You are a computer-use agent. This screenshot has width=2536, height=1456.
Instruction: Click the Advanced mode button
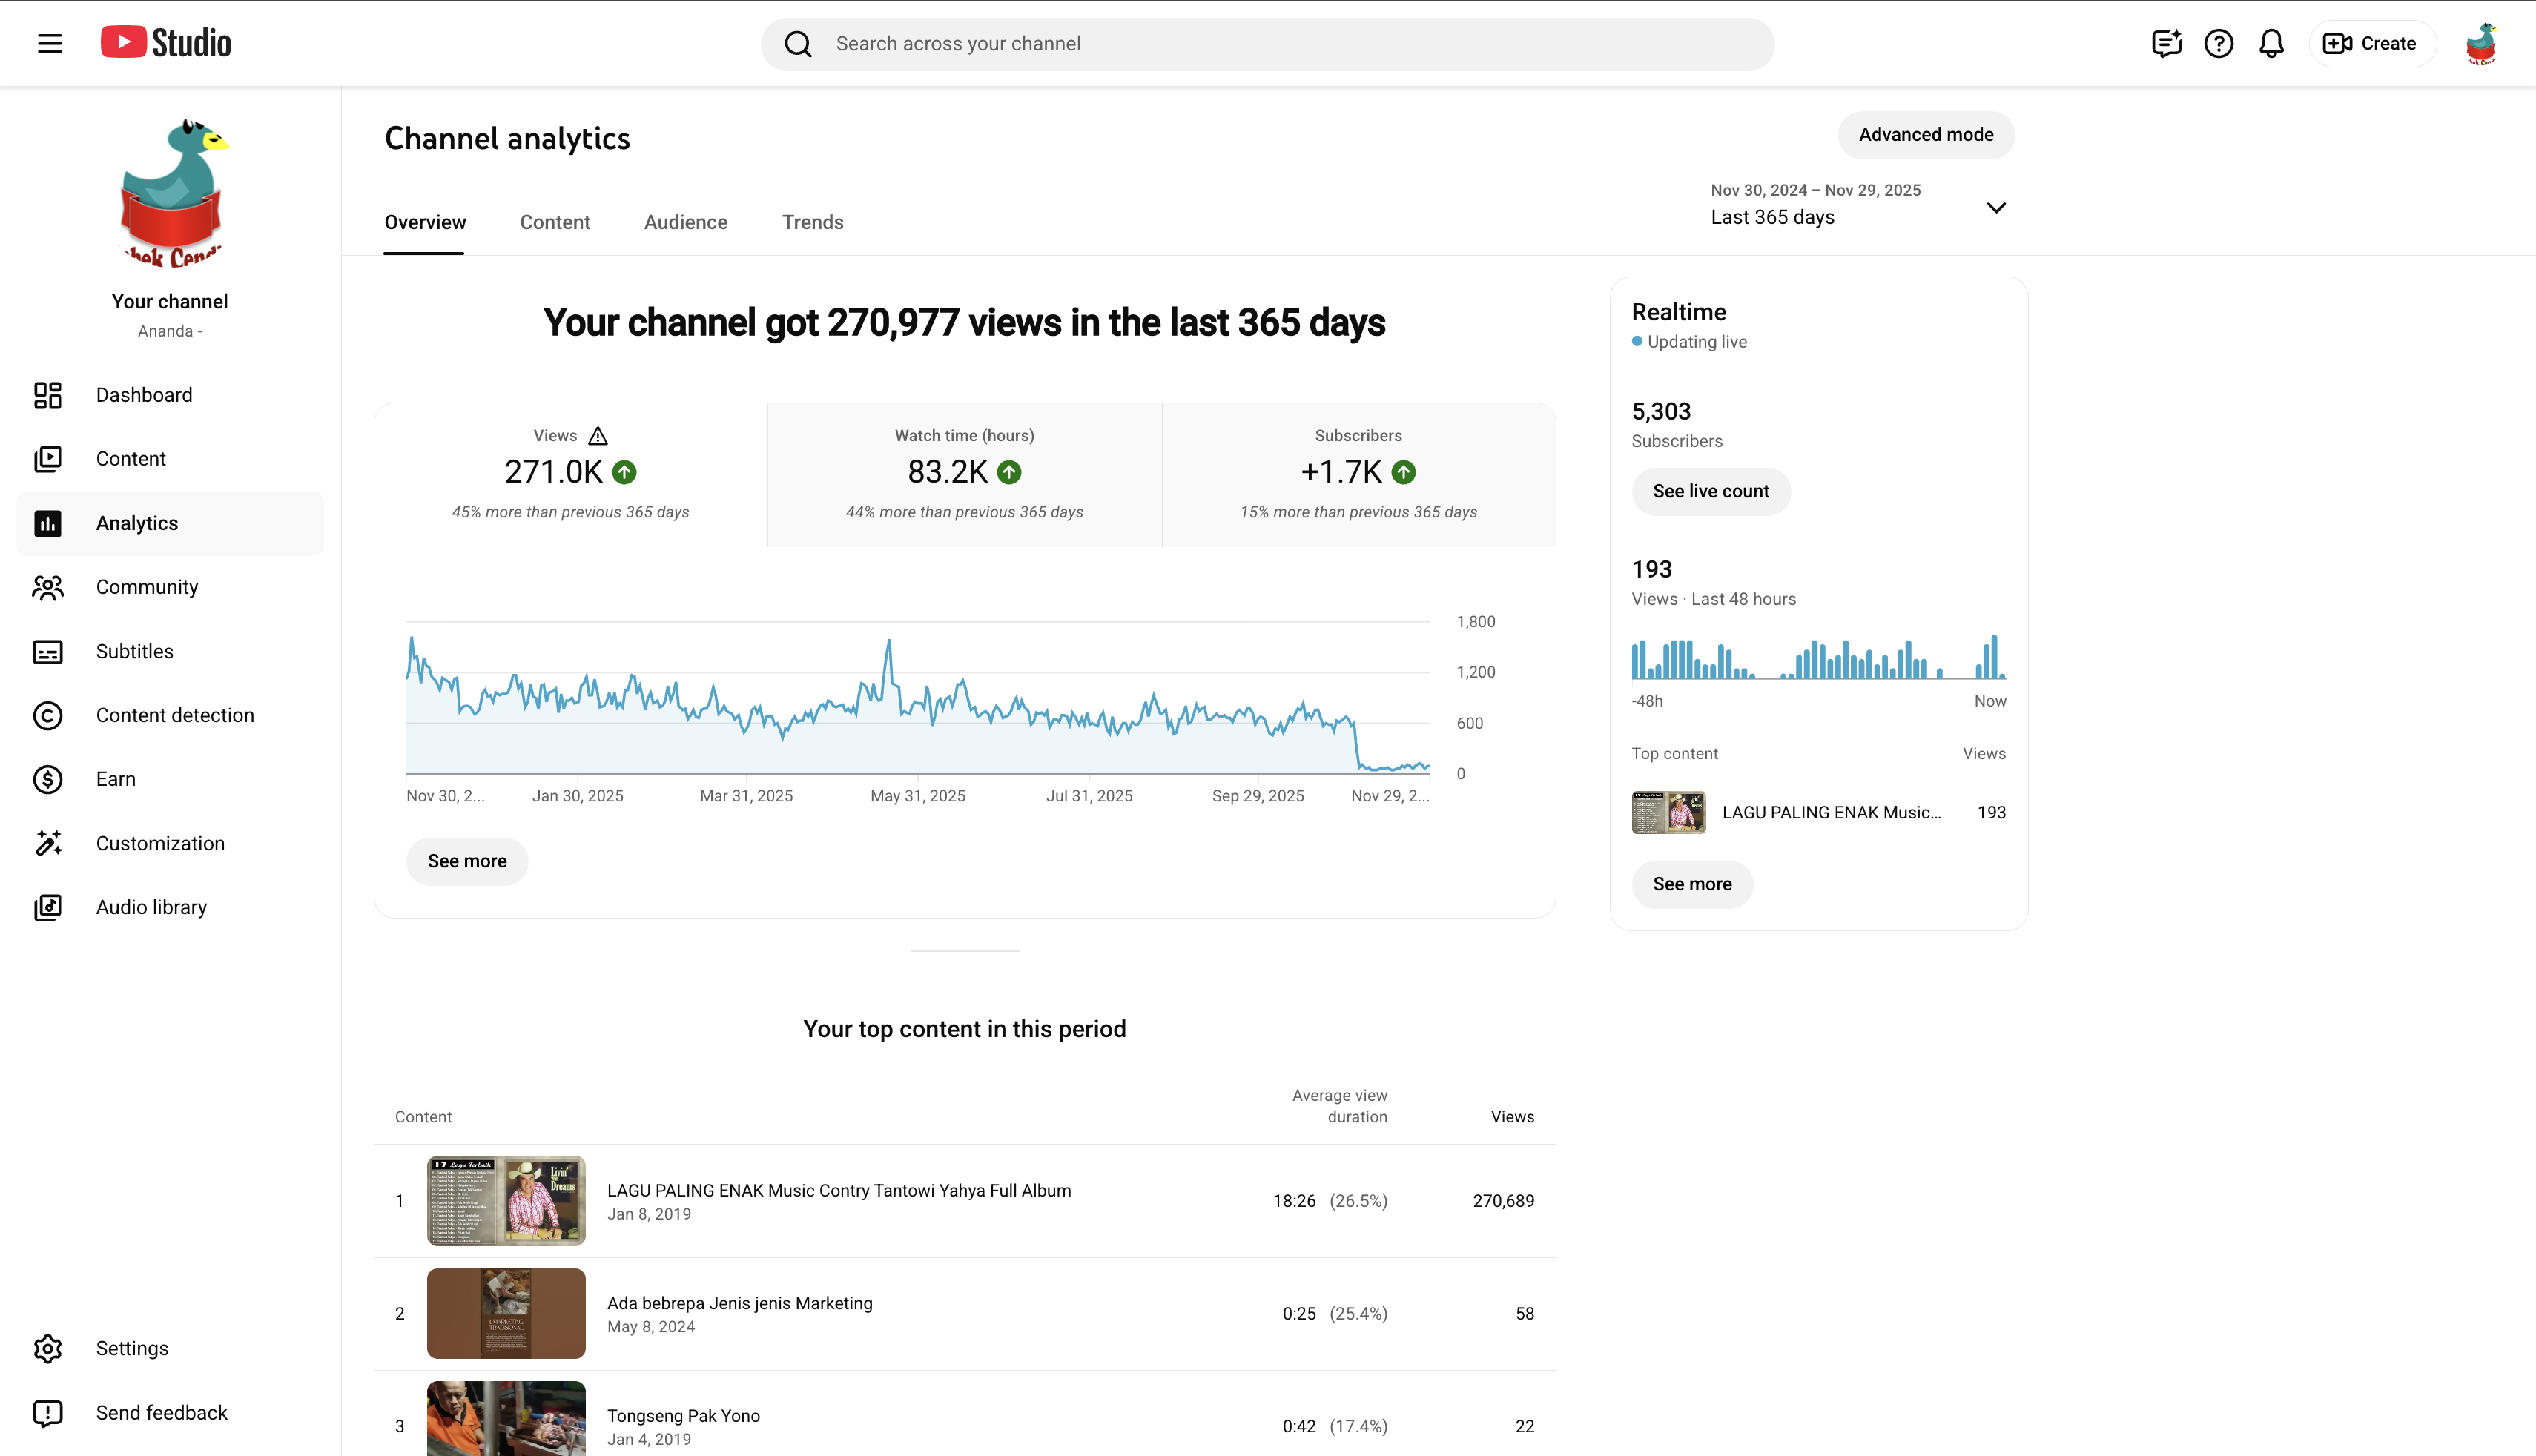pyautogui.click(x=1926, y=134)
